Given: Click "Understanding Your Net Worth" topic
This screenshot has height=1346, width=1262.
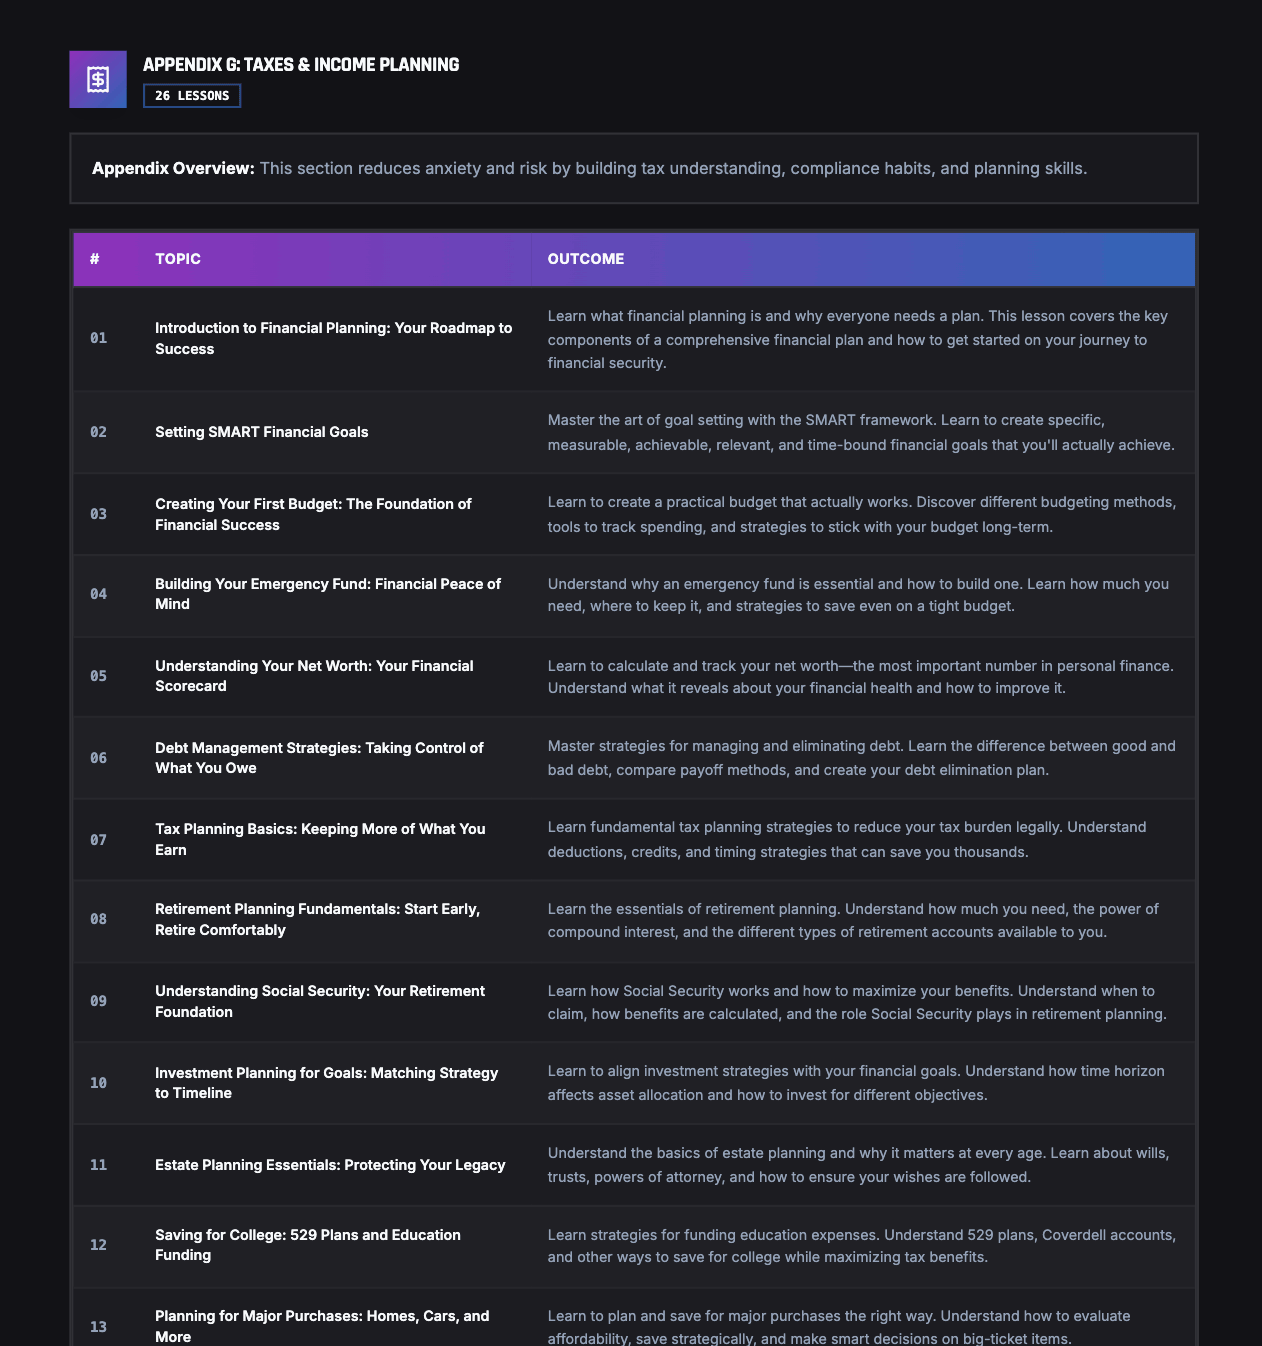Looking at the screenshot, I should 314,676.
